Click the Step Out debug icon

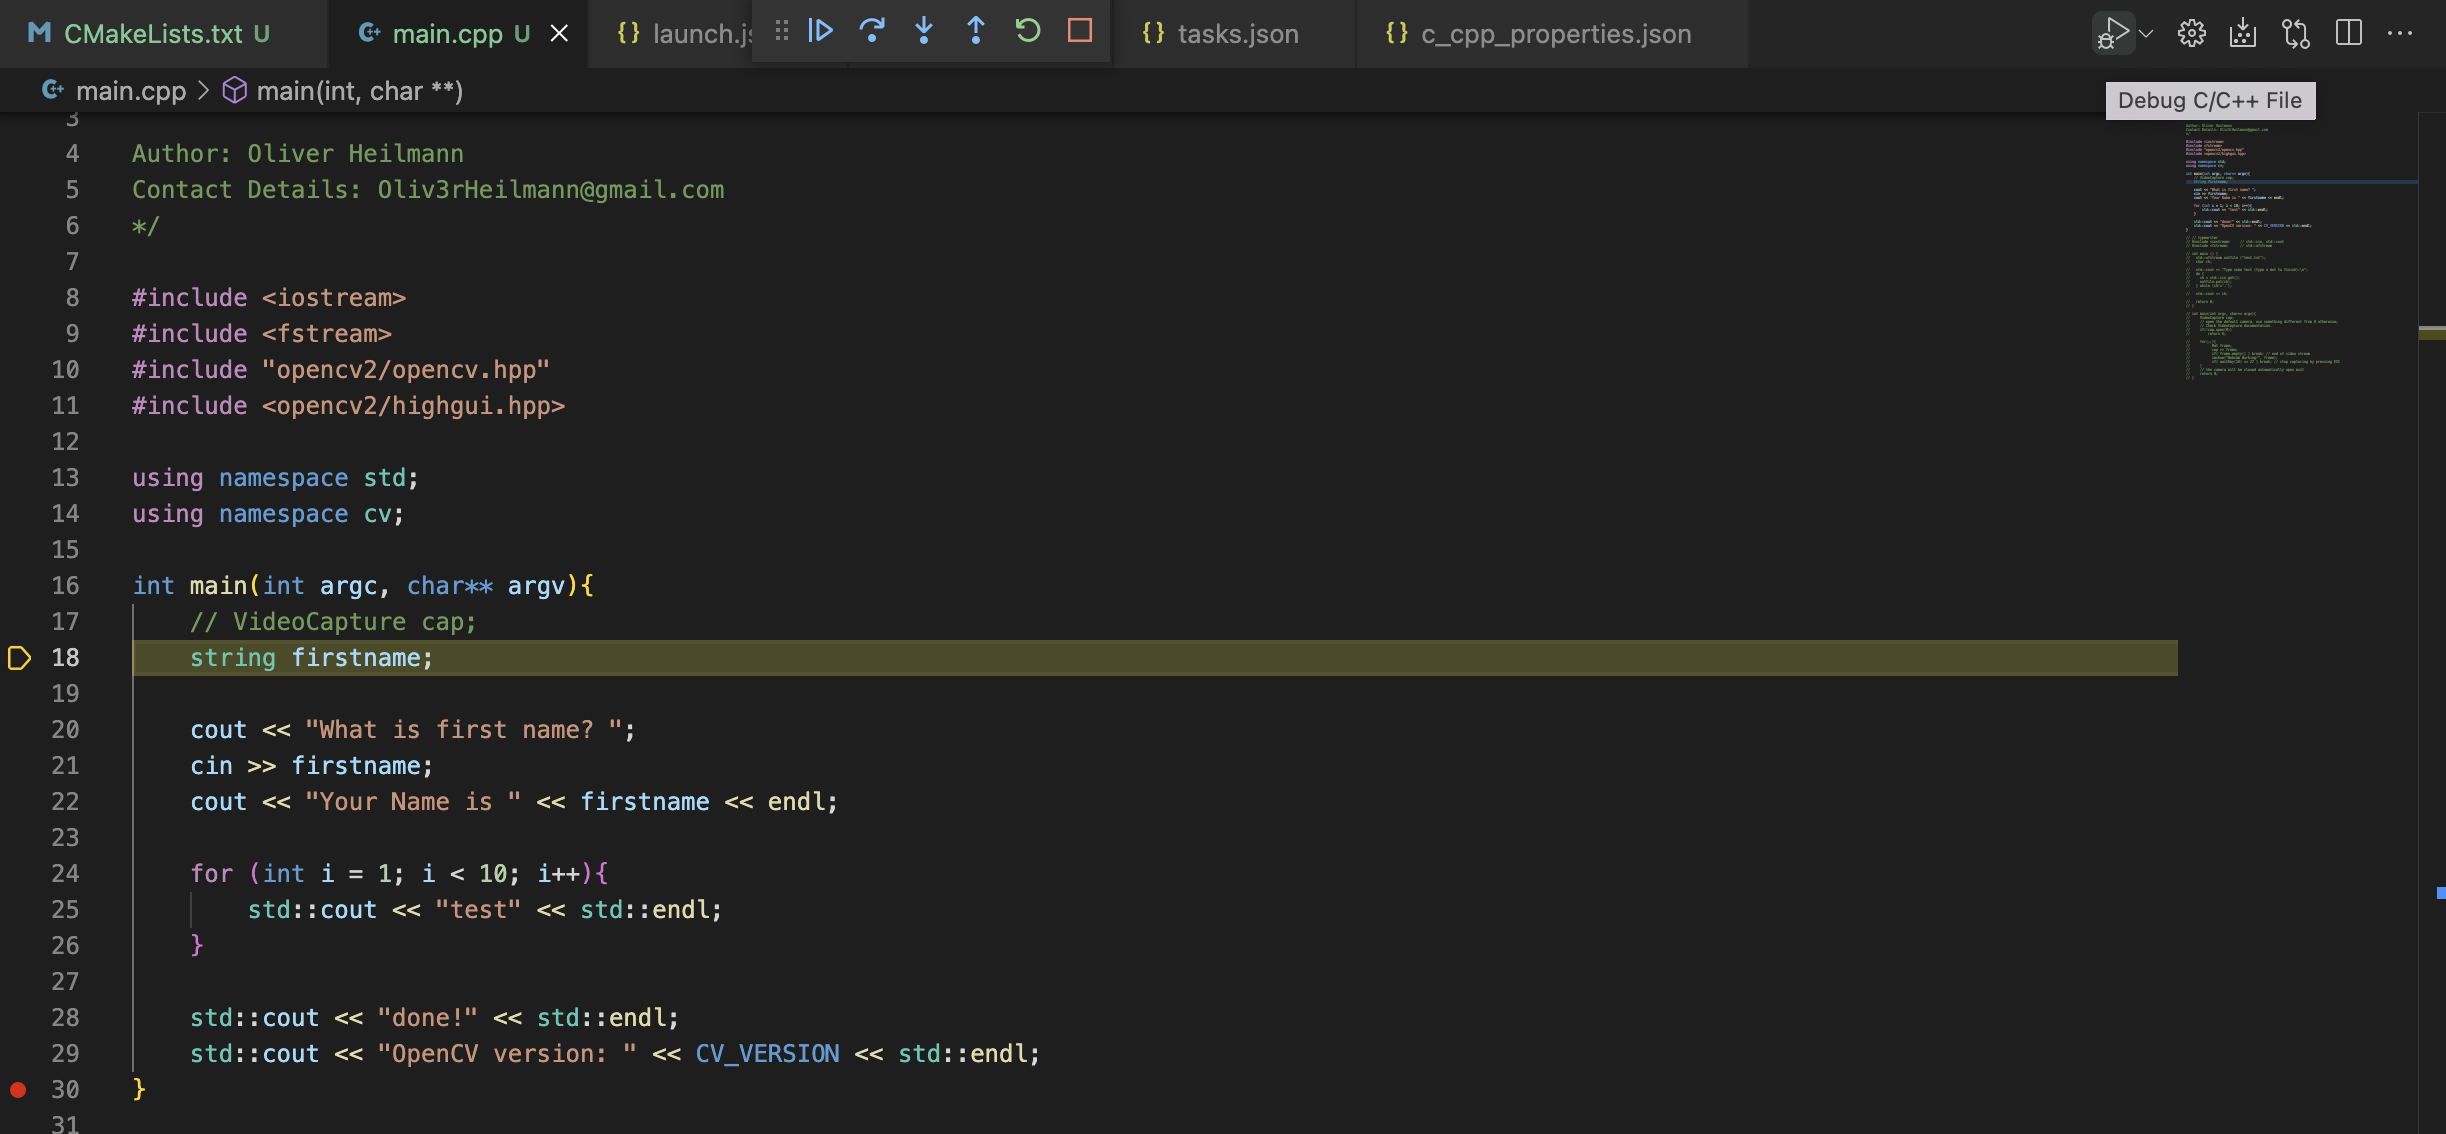click(x=976, y=31)
